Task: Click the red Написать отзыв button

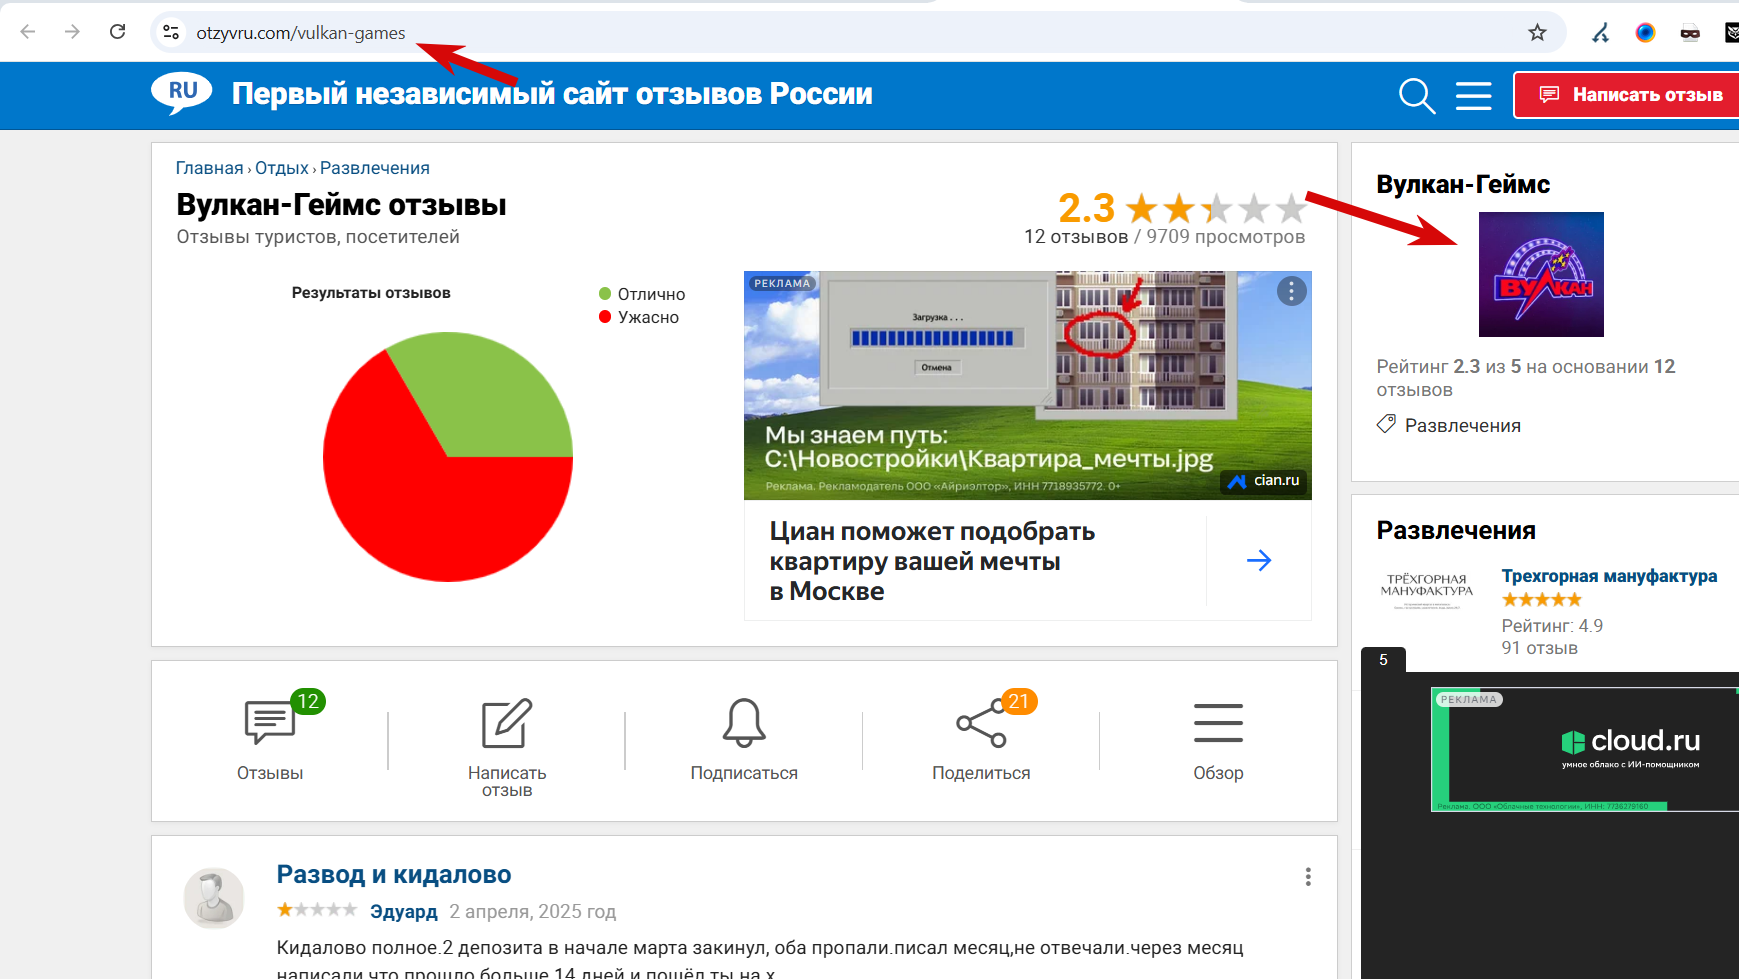Action: (x=1628, y=95)
